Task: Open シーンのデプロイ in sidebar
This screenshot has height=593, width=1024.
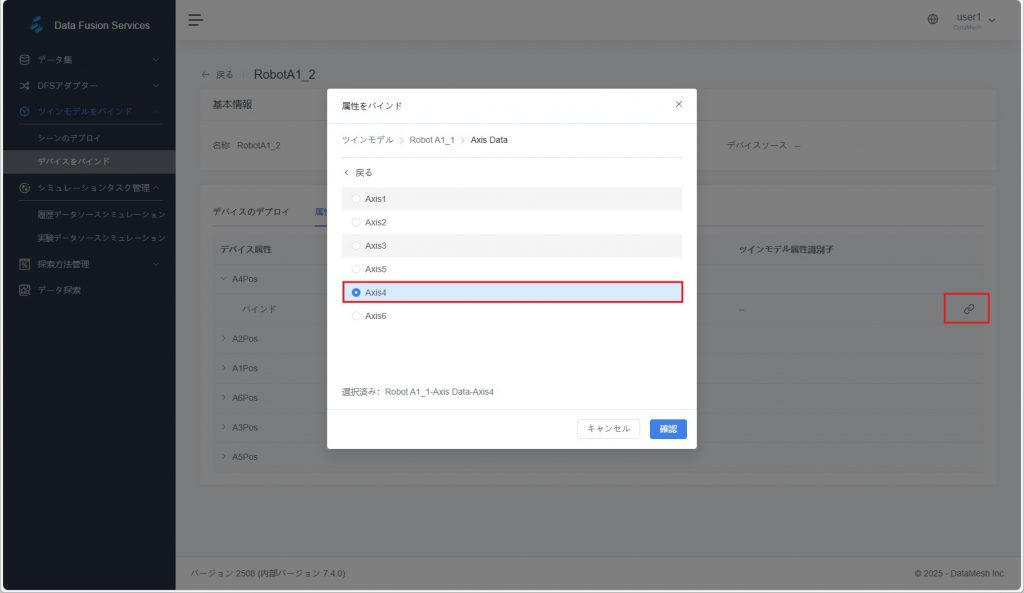Action: click(69, 137)
